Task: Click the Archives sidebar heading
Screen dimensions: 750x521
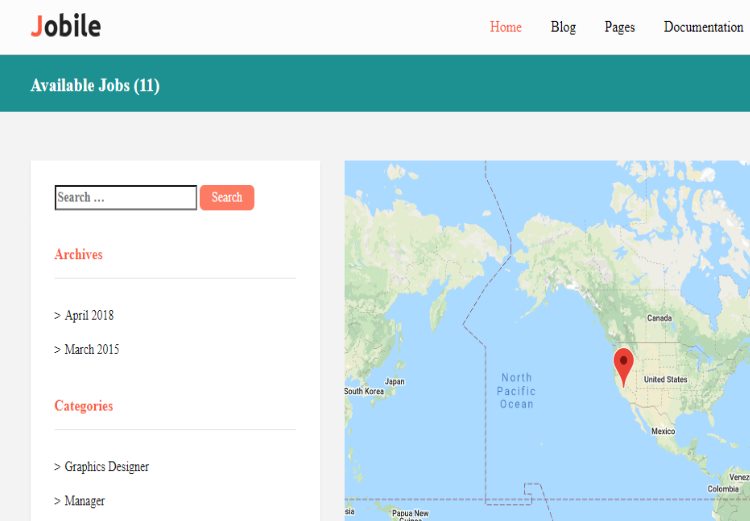Action: click(78, 255)
